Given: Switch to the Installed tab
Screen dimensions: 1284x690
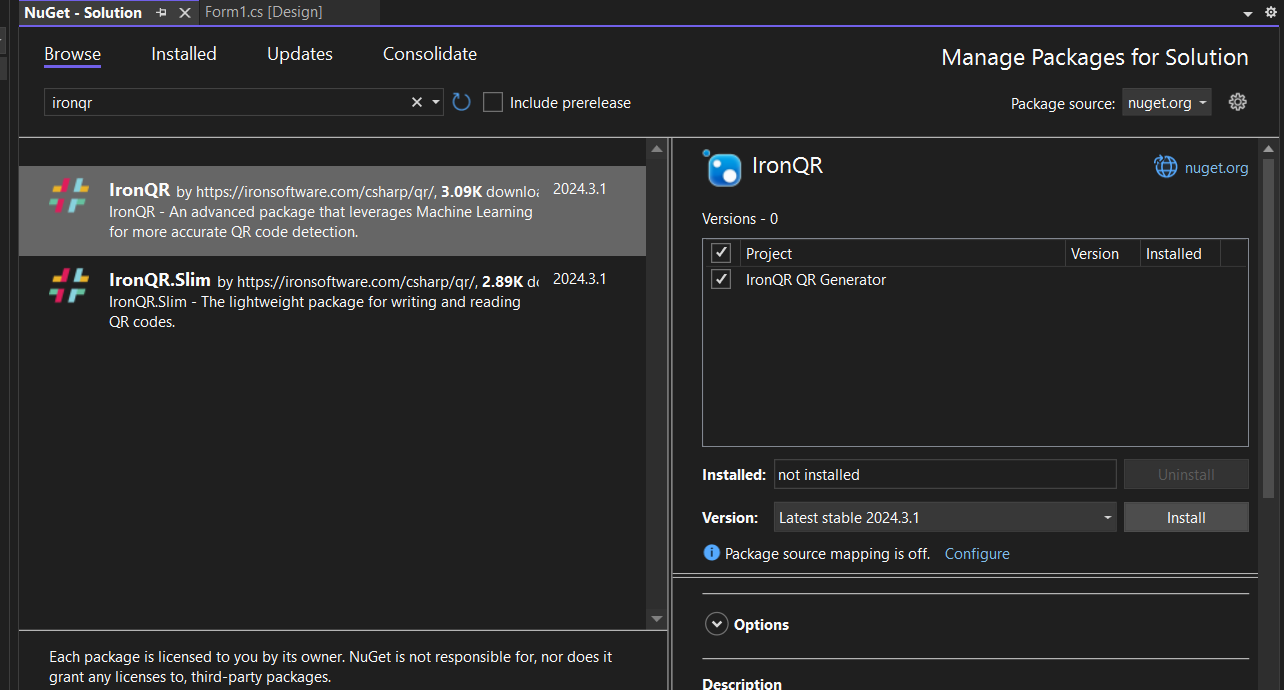Looking at the screenshot, I should pyautogui.click(x=183, y=54).
